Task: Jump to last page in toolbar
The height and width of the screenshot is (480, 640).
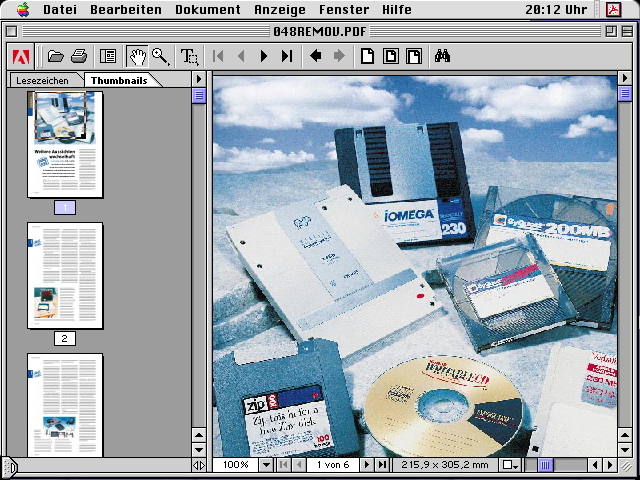Action: 287,56
